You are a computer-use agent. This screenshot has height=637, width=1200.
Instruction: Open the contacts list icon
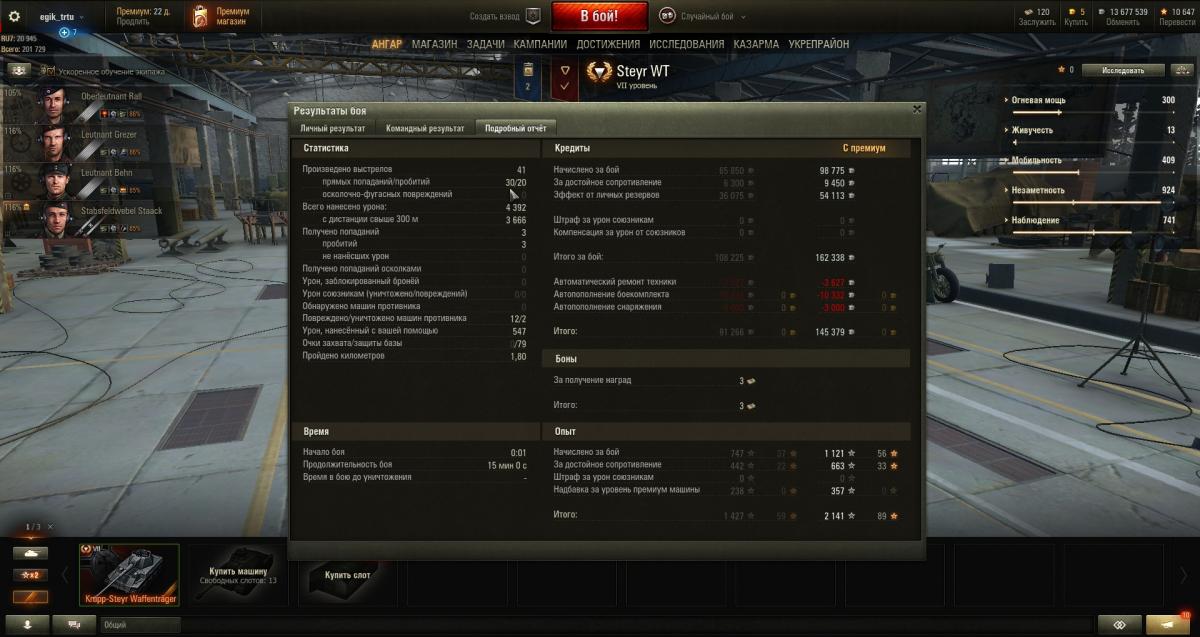29,624
